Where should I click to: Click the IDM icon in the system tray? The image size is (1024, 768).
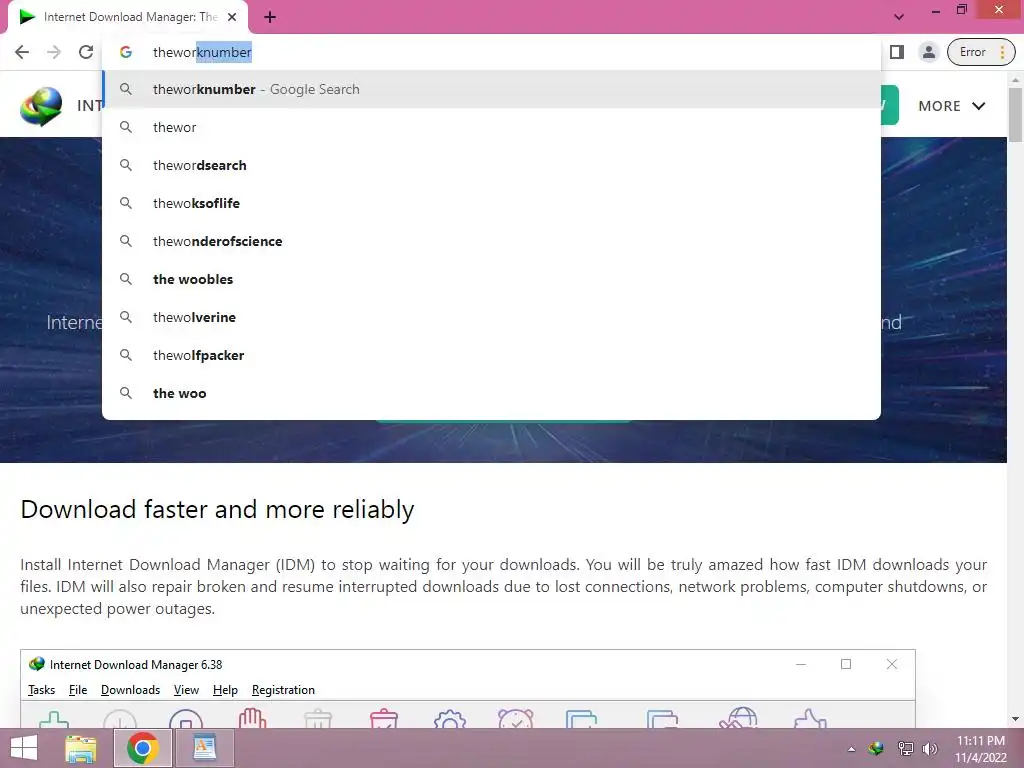876,748
